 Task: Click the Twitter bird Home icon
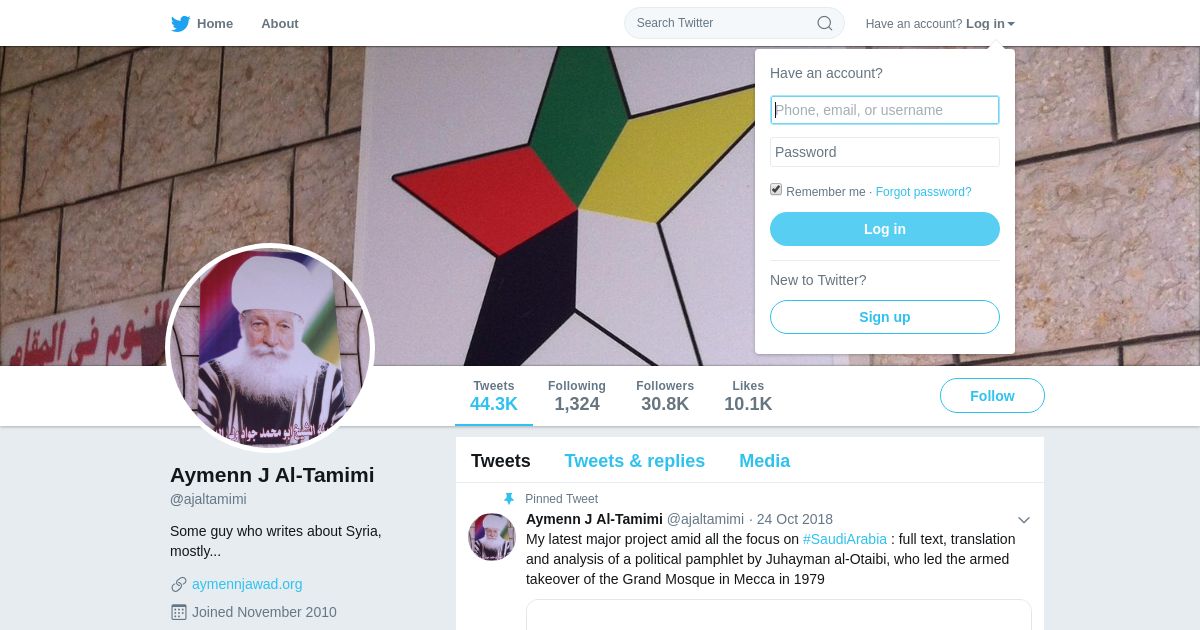click(x=180, y=24)
